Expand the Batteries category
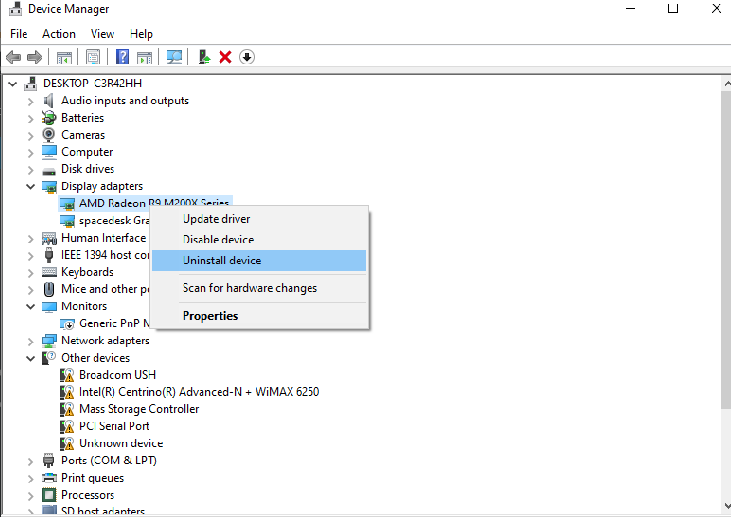The image size is (731, 517). coord(31,118)
